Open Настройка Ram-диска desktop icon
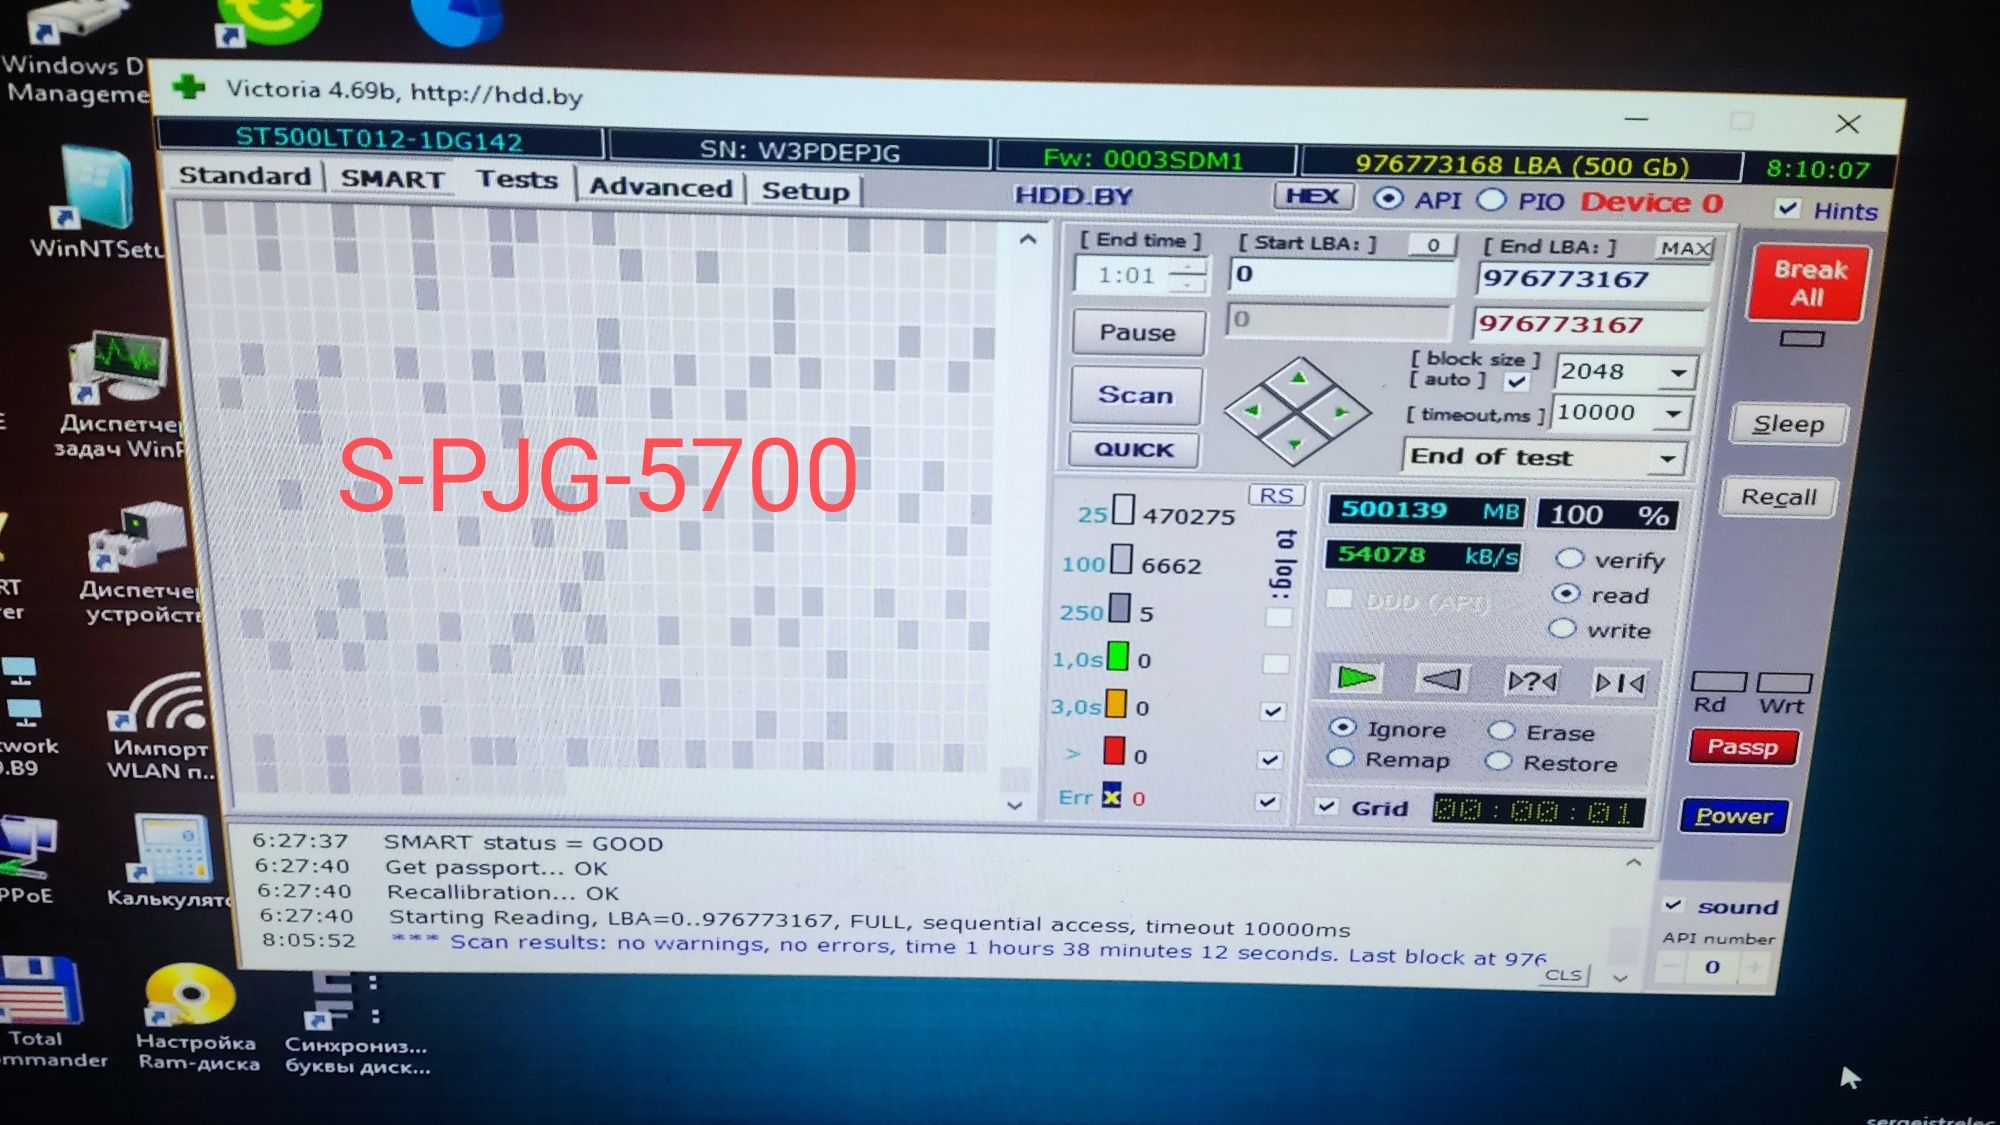This screenshot has width=2000, height=1125. 196,1018
